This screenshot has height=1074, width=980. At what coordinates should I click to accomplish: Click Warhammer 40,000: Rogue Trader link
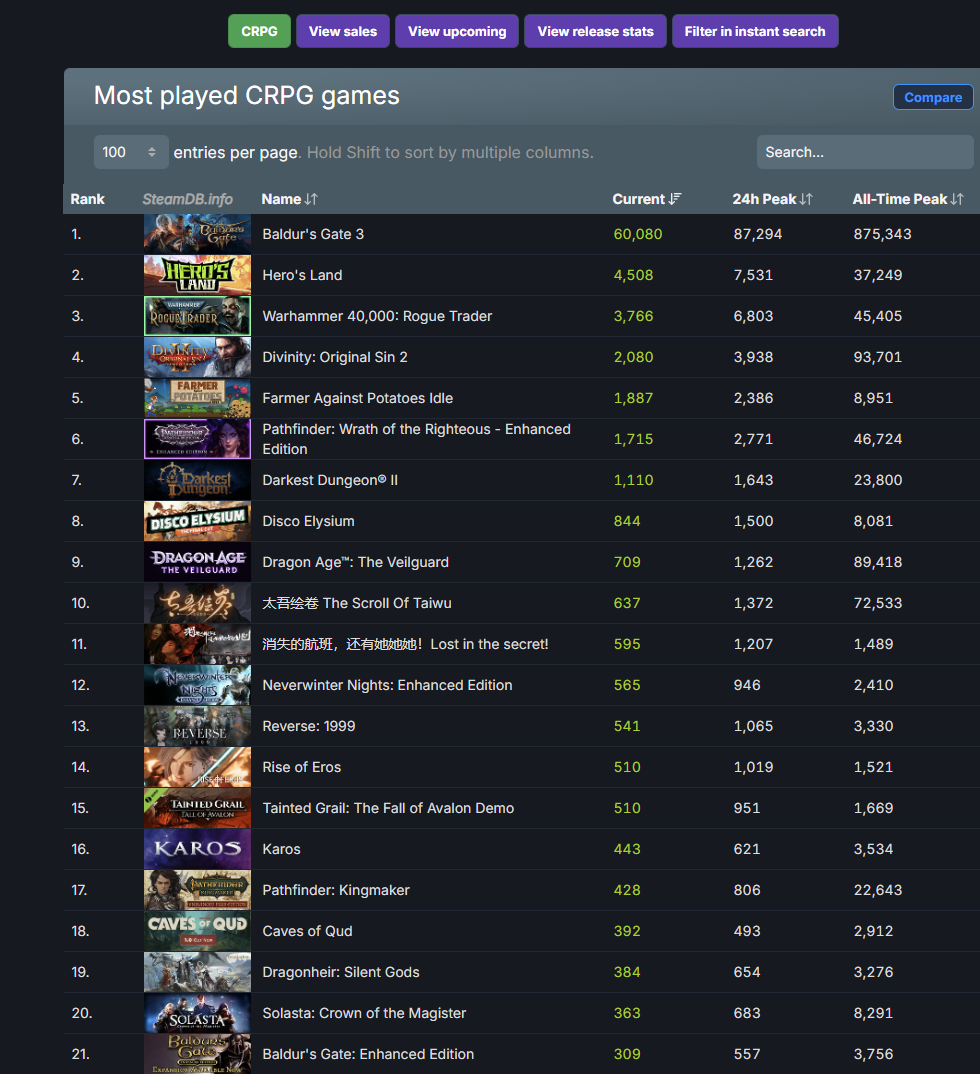coord(377,316)
